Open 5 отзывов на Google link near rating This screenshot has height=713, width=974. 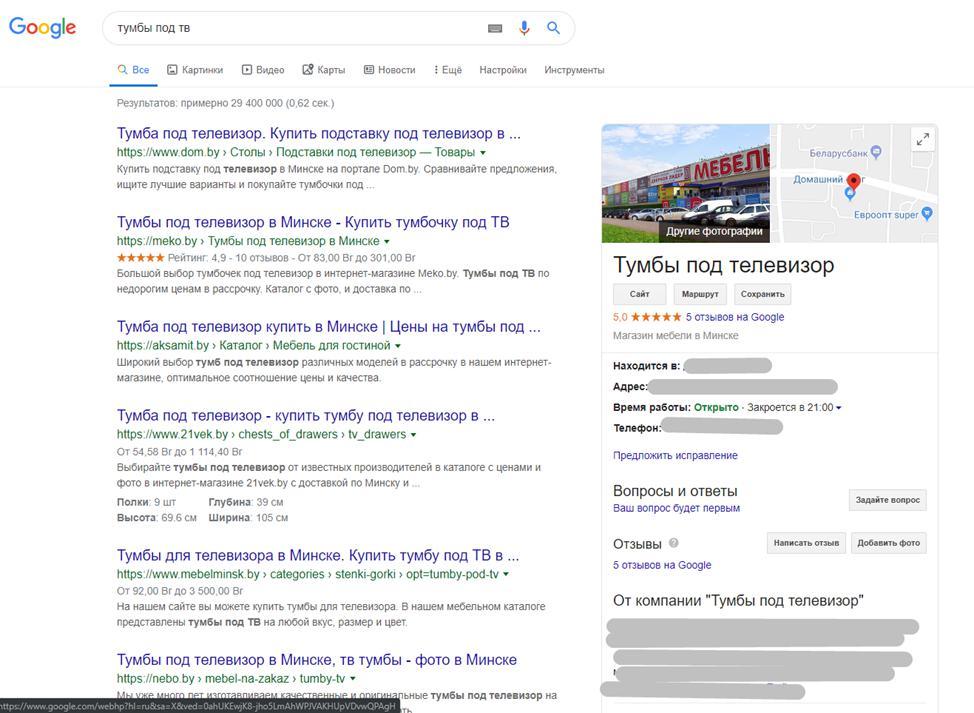point(735,317)
